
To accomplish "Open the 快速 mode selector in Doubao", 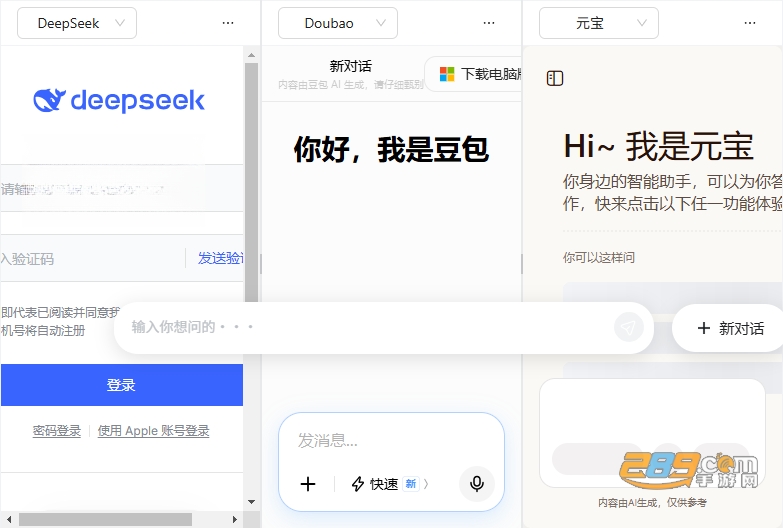I will 390,484.
